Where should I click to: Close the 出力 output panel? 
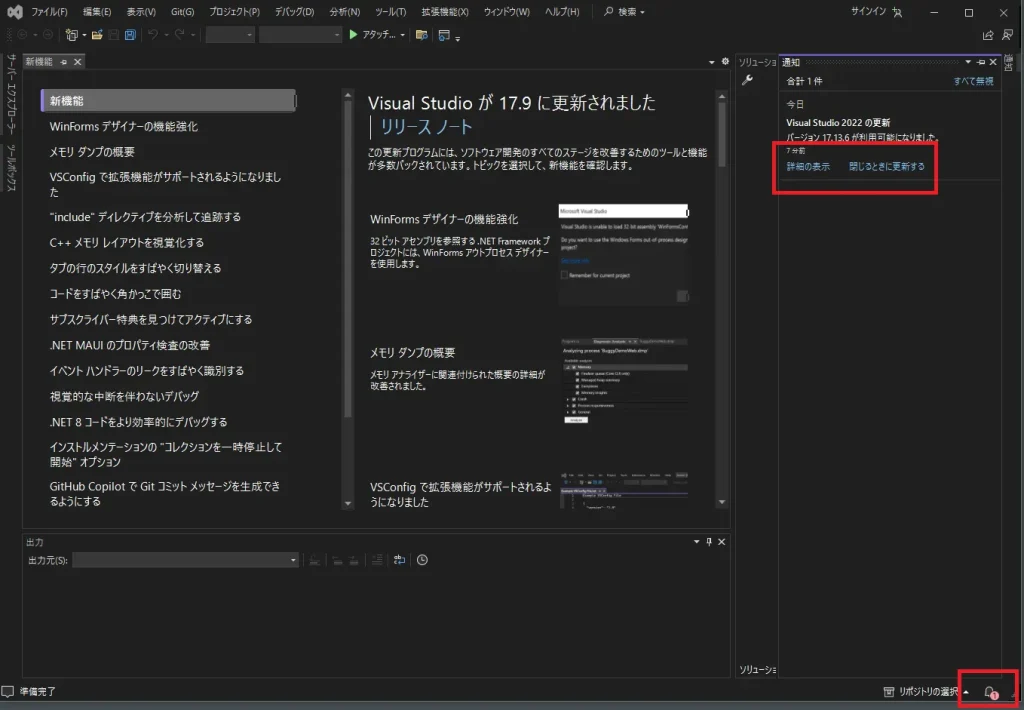722,541
